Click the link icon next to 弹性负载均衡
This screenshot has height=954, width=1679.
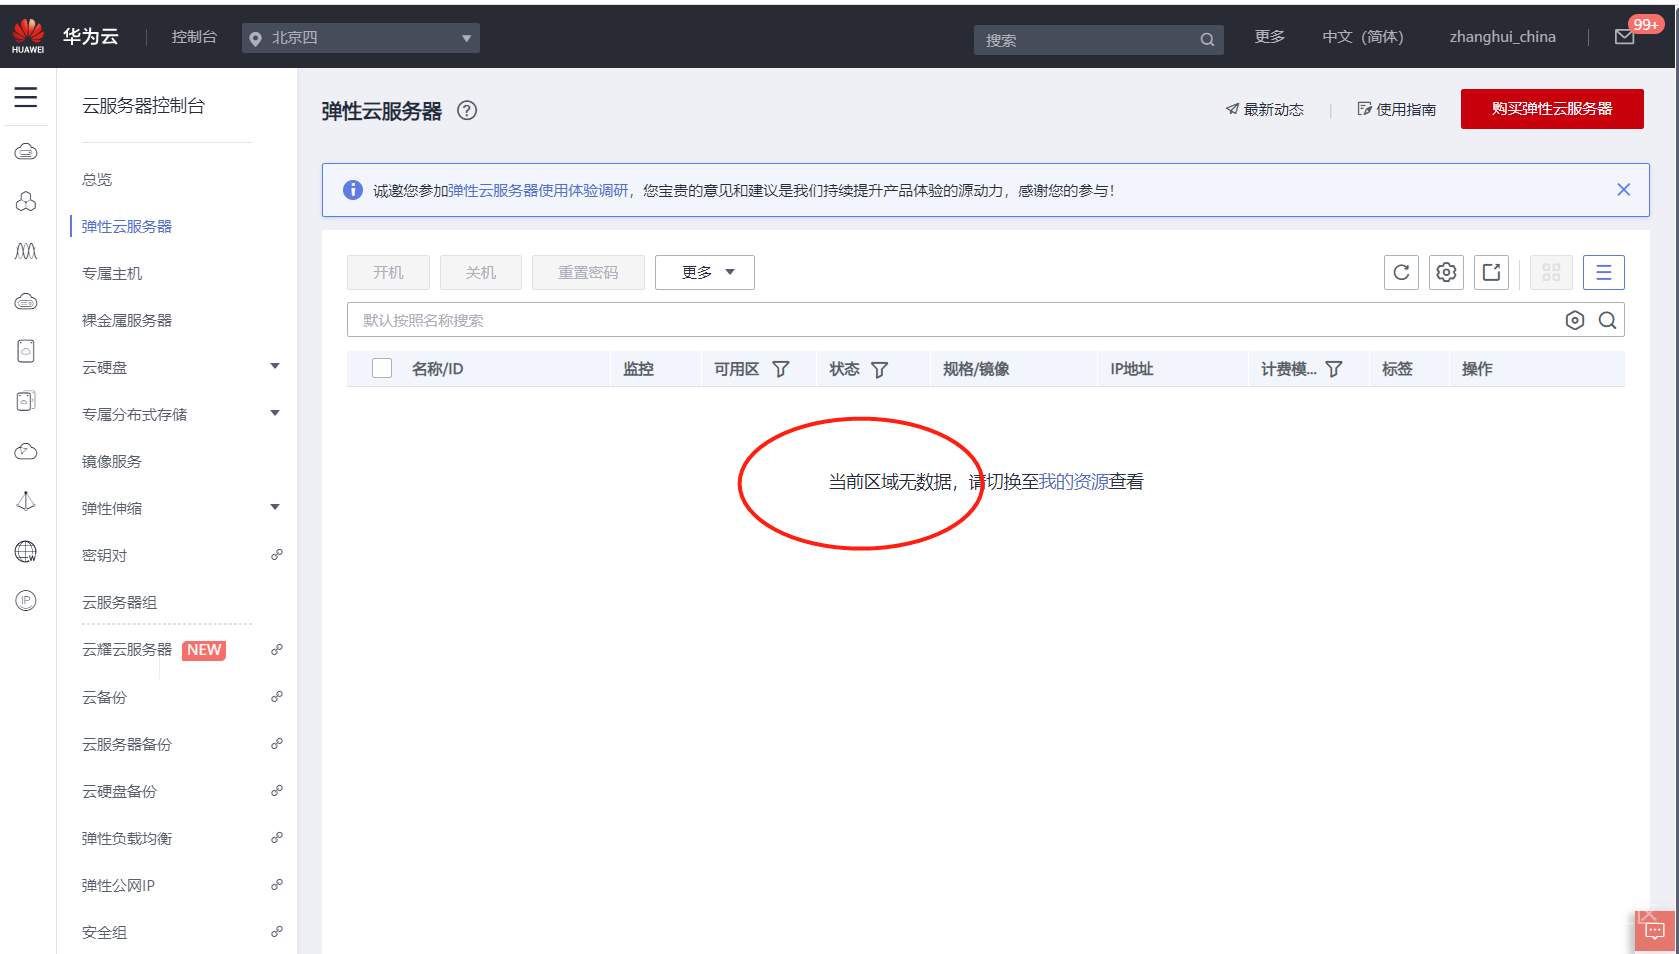point(277,838)
